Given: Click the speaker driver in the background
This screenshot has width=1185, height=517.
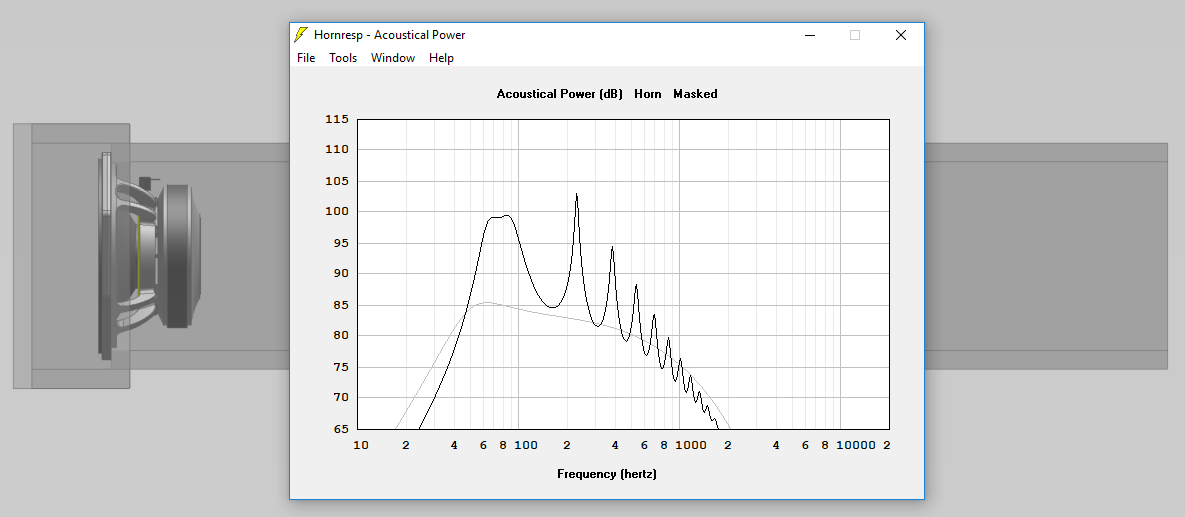Looking at the screenshot, I should click(150, 255).
